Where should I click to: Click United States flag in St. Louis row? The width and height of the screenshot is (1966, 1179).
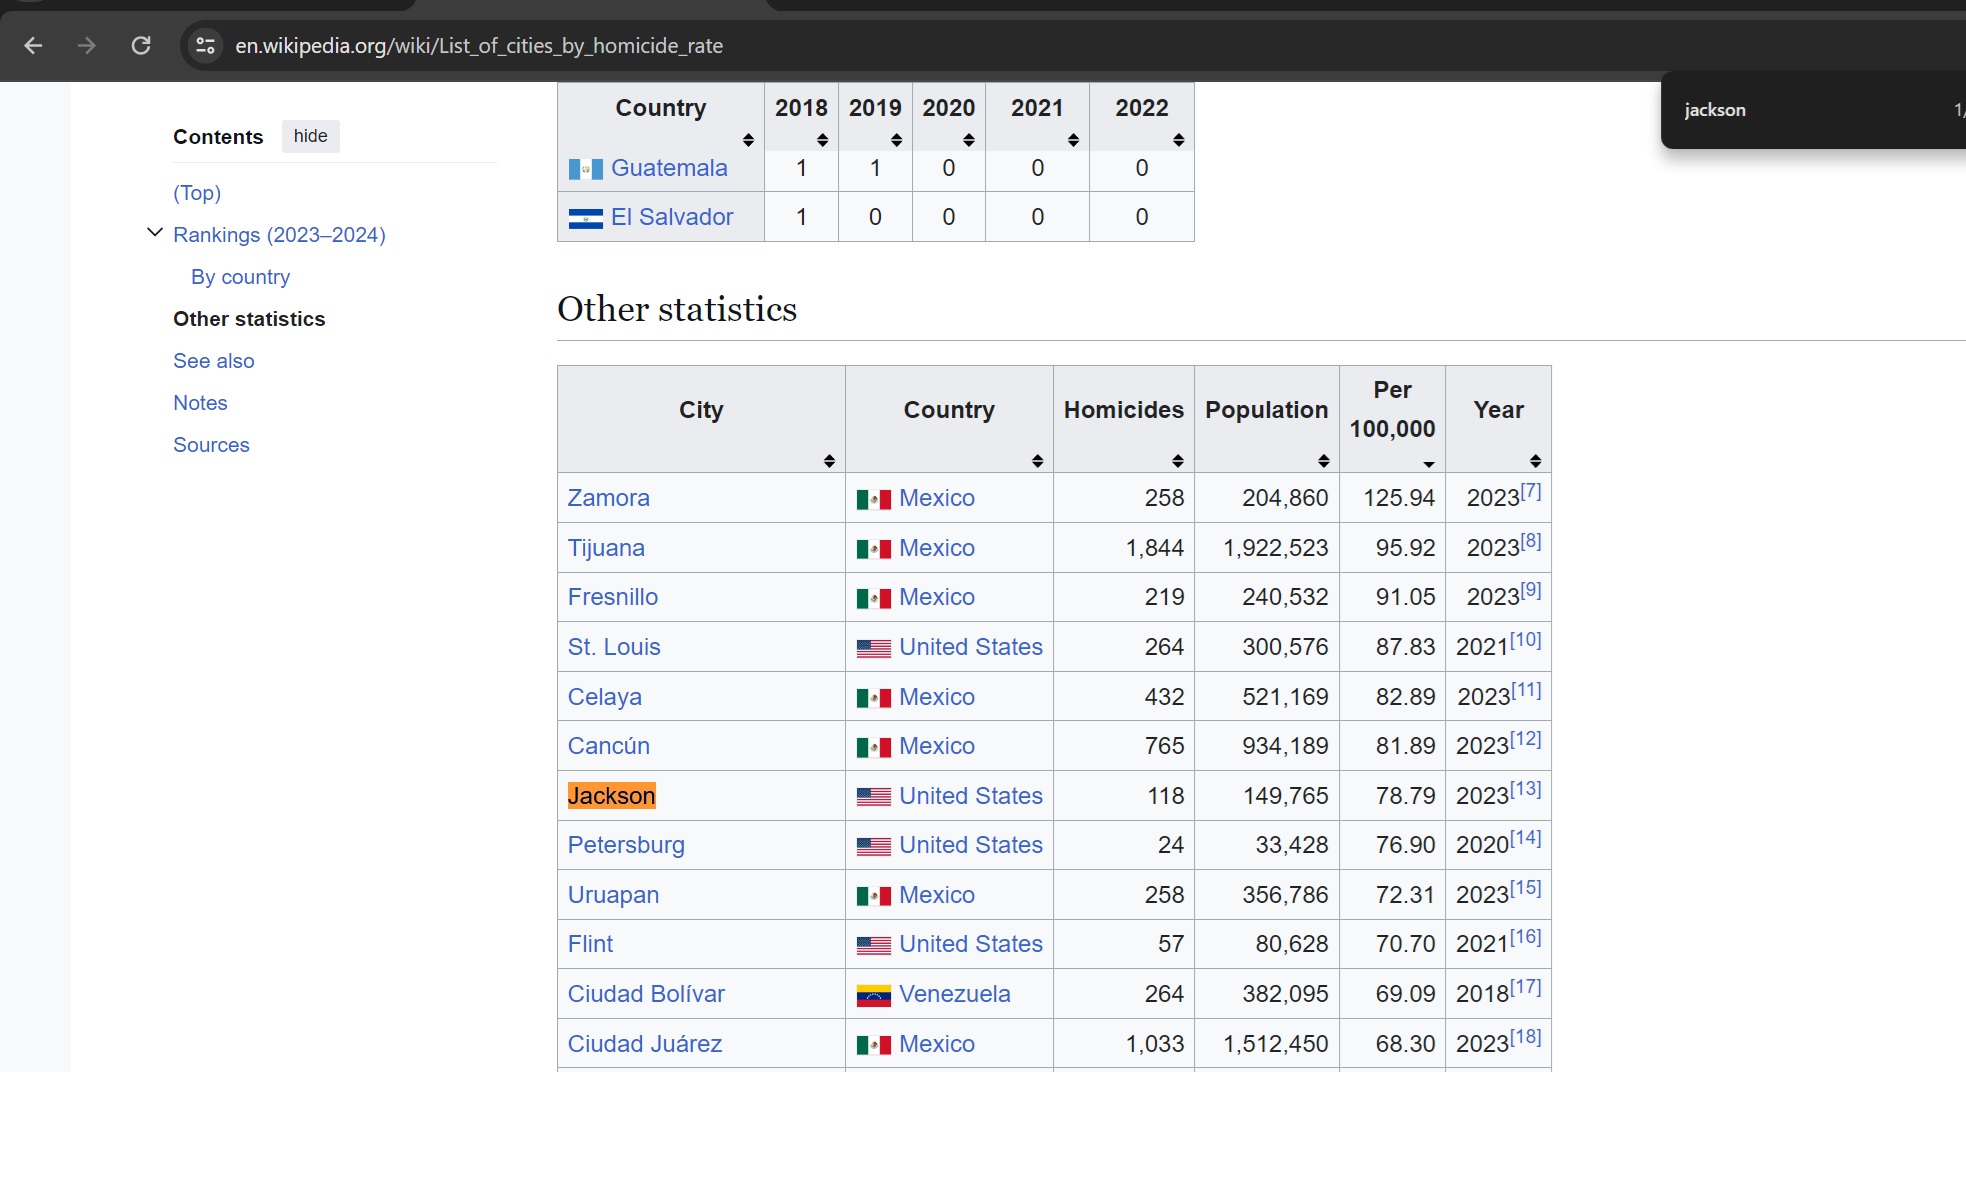[x=873, y=648]
